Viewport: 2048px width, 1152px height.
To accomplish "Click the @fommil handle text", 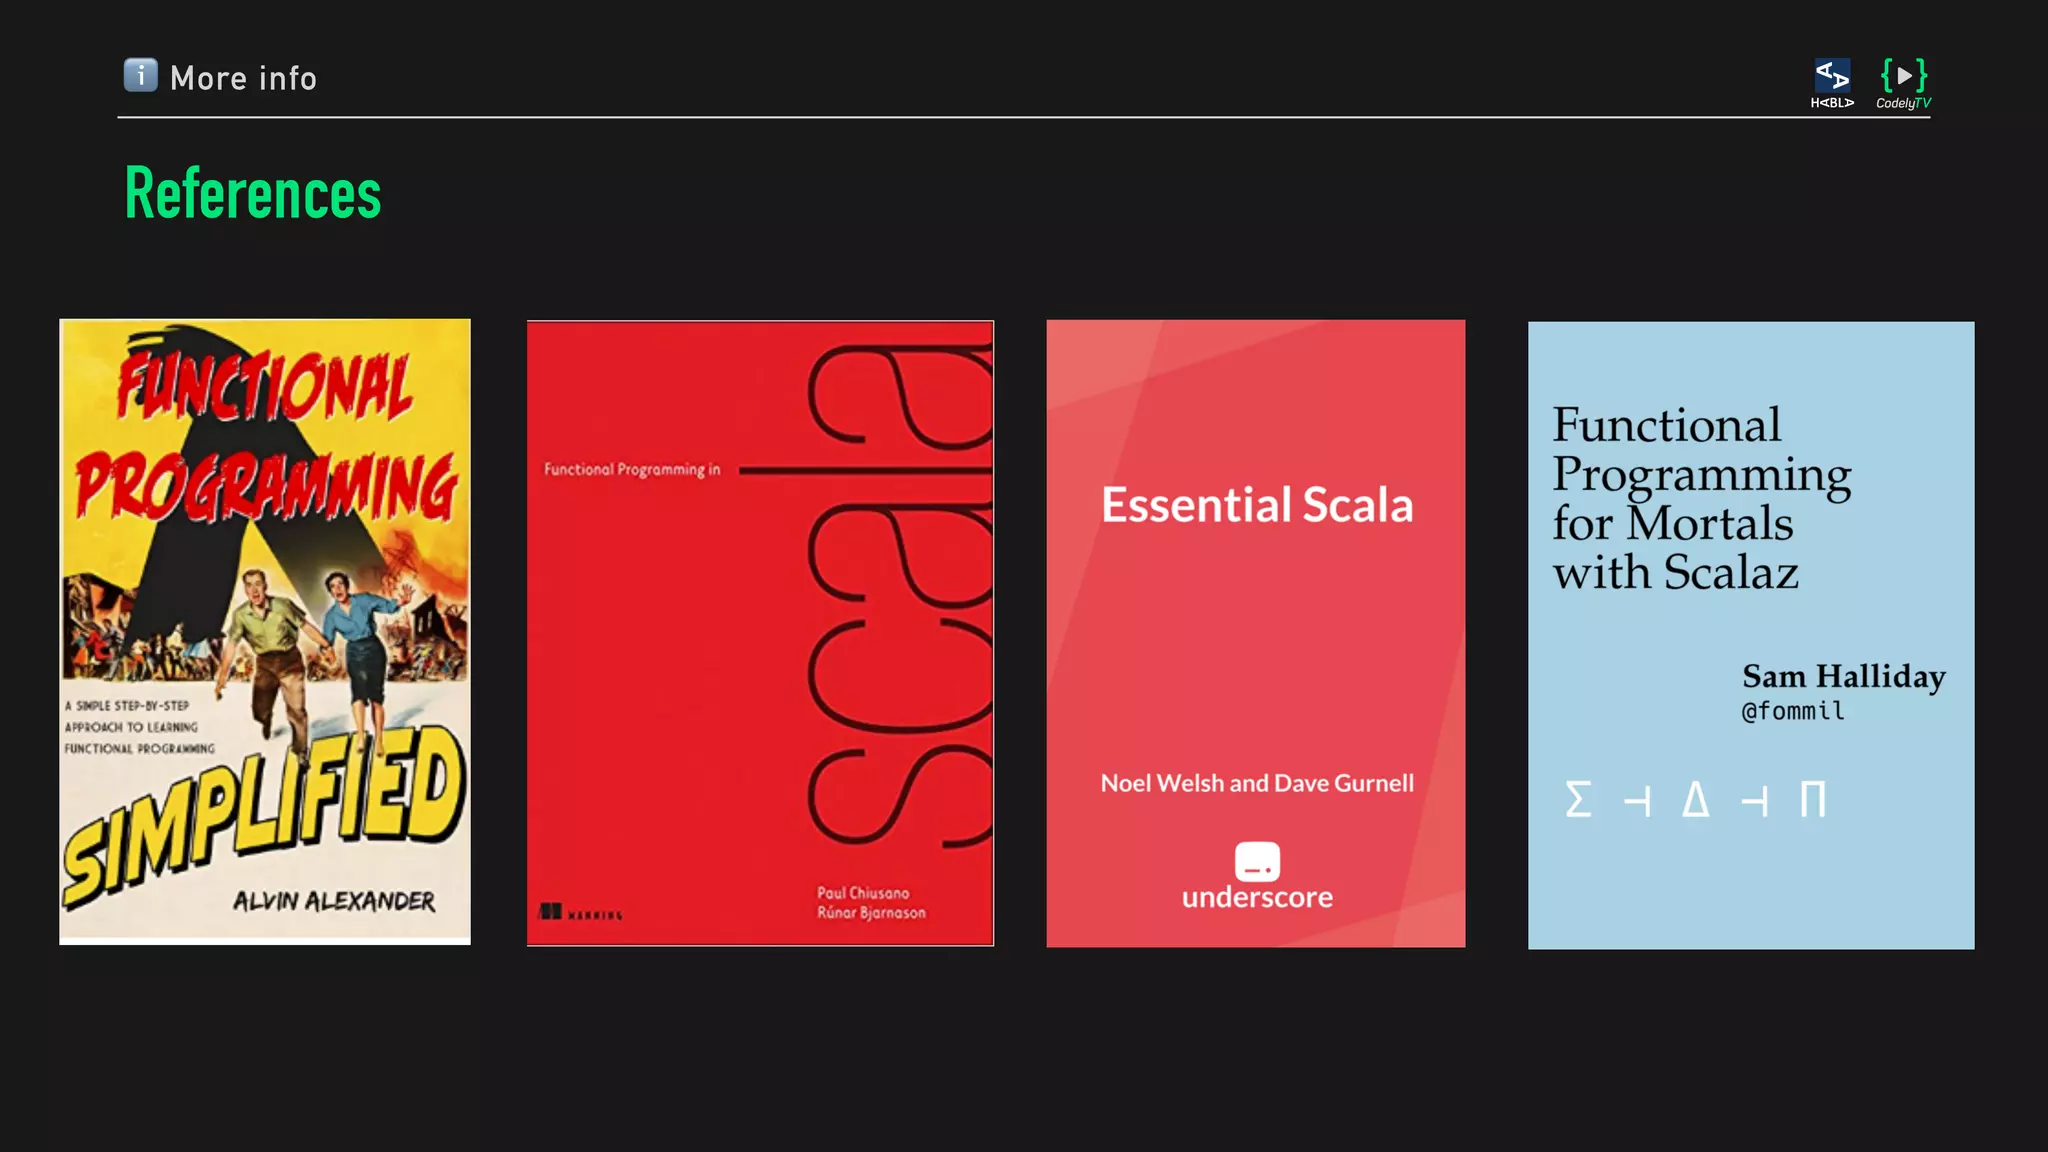I will [x=1793, y=711].
